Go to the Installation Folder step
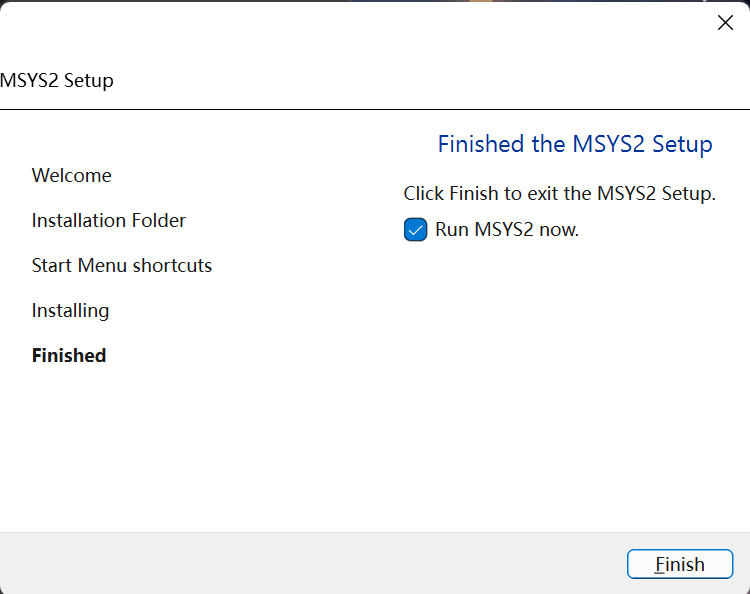750x594 pixels. click(109, 221)
